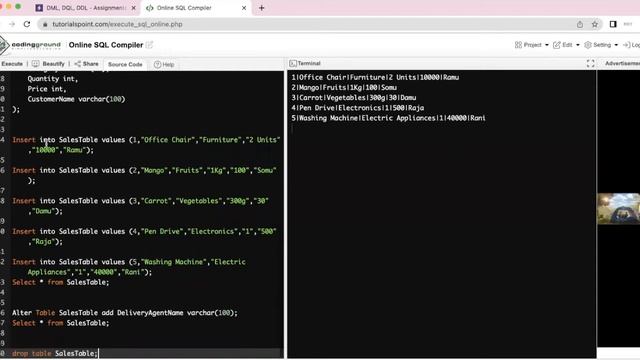Click the Share button

86,64
